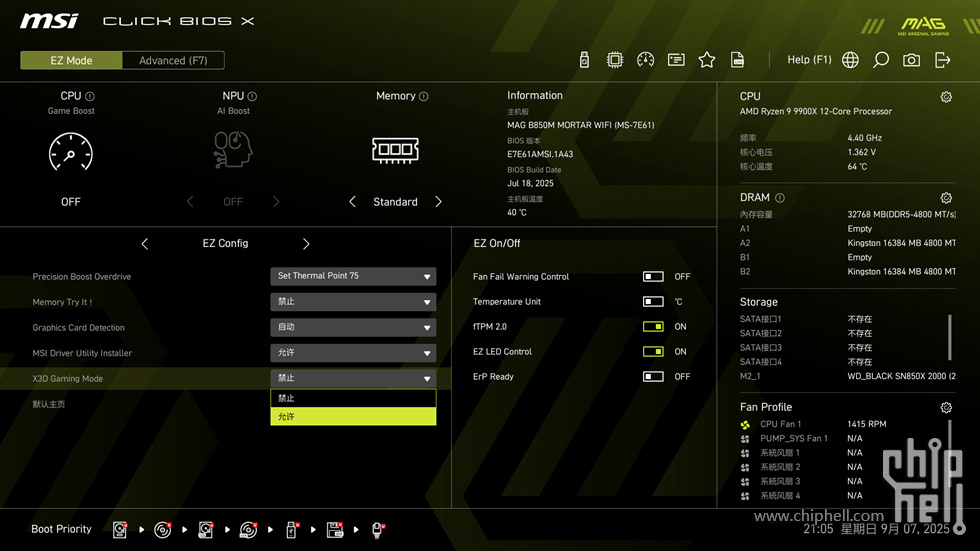This screenshot has width=980, height=551.
Task: Click the NPU AI Boost head icon
Action: (232, 149)
